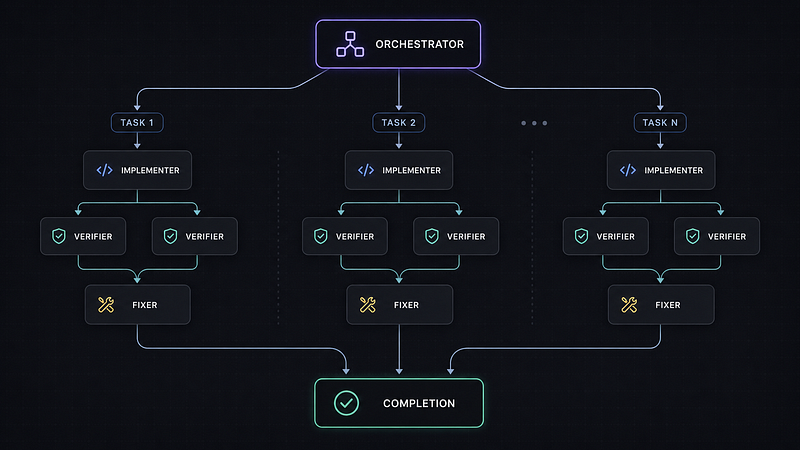Select the TASK 2 label box
The height and width of the screenshot is (450, 800).
pos(398,122)
